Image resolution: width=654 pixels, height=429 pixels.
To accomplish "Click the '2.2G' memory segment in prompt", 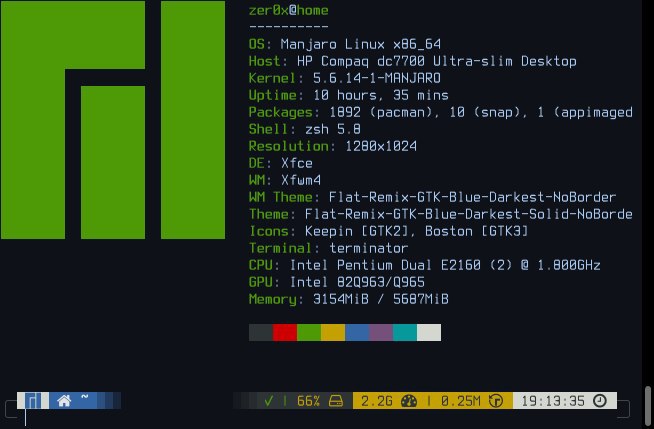I will pyautogui.click(x=377, y=401).
